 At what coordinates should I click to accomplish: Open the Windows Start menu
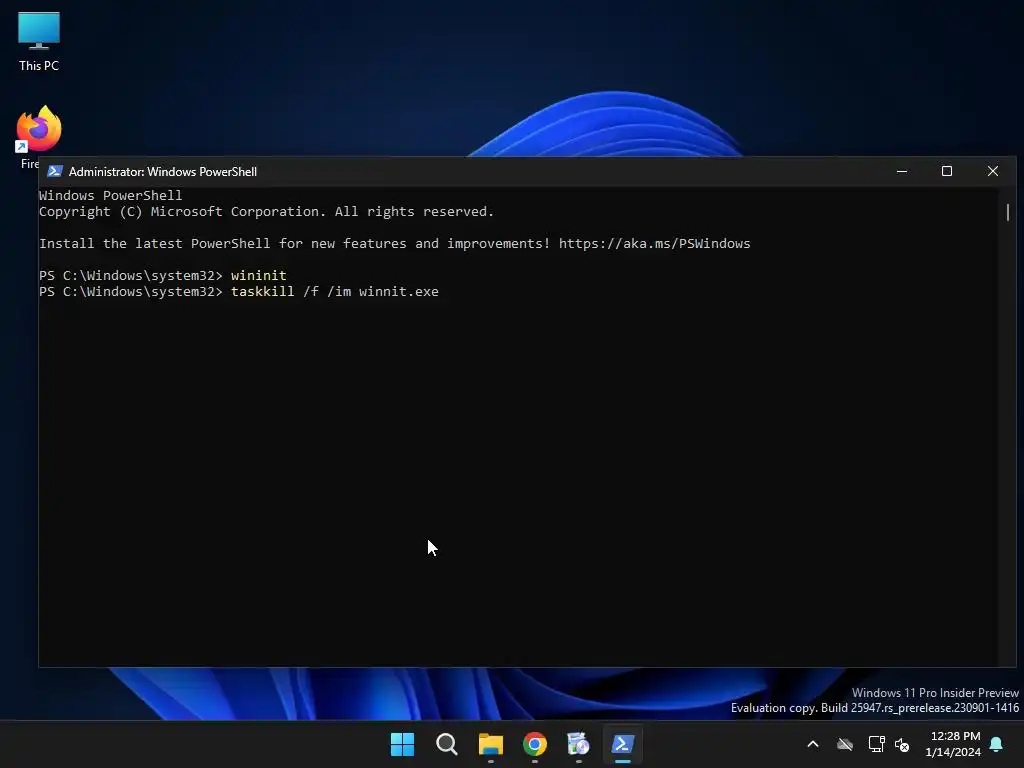[402, 744]
